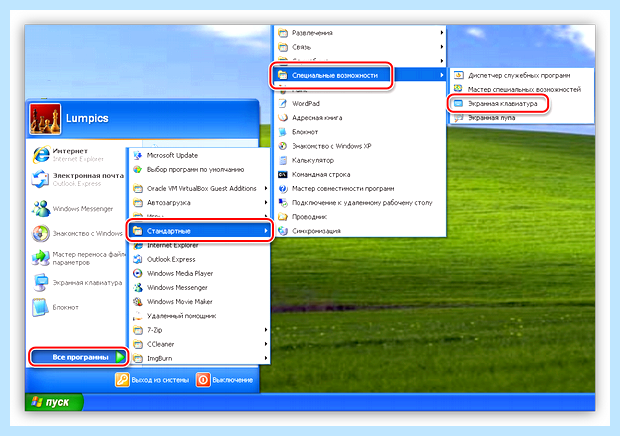The width and height of the screenshot is (620, 436).
Task: Open the default programs selection icon
Action: click(x=138, y=170)
